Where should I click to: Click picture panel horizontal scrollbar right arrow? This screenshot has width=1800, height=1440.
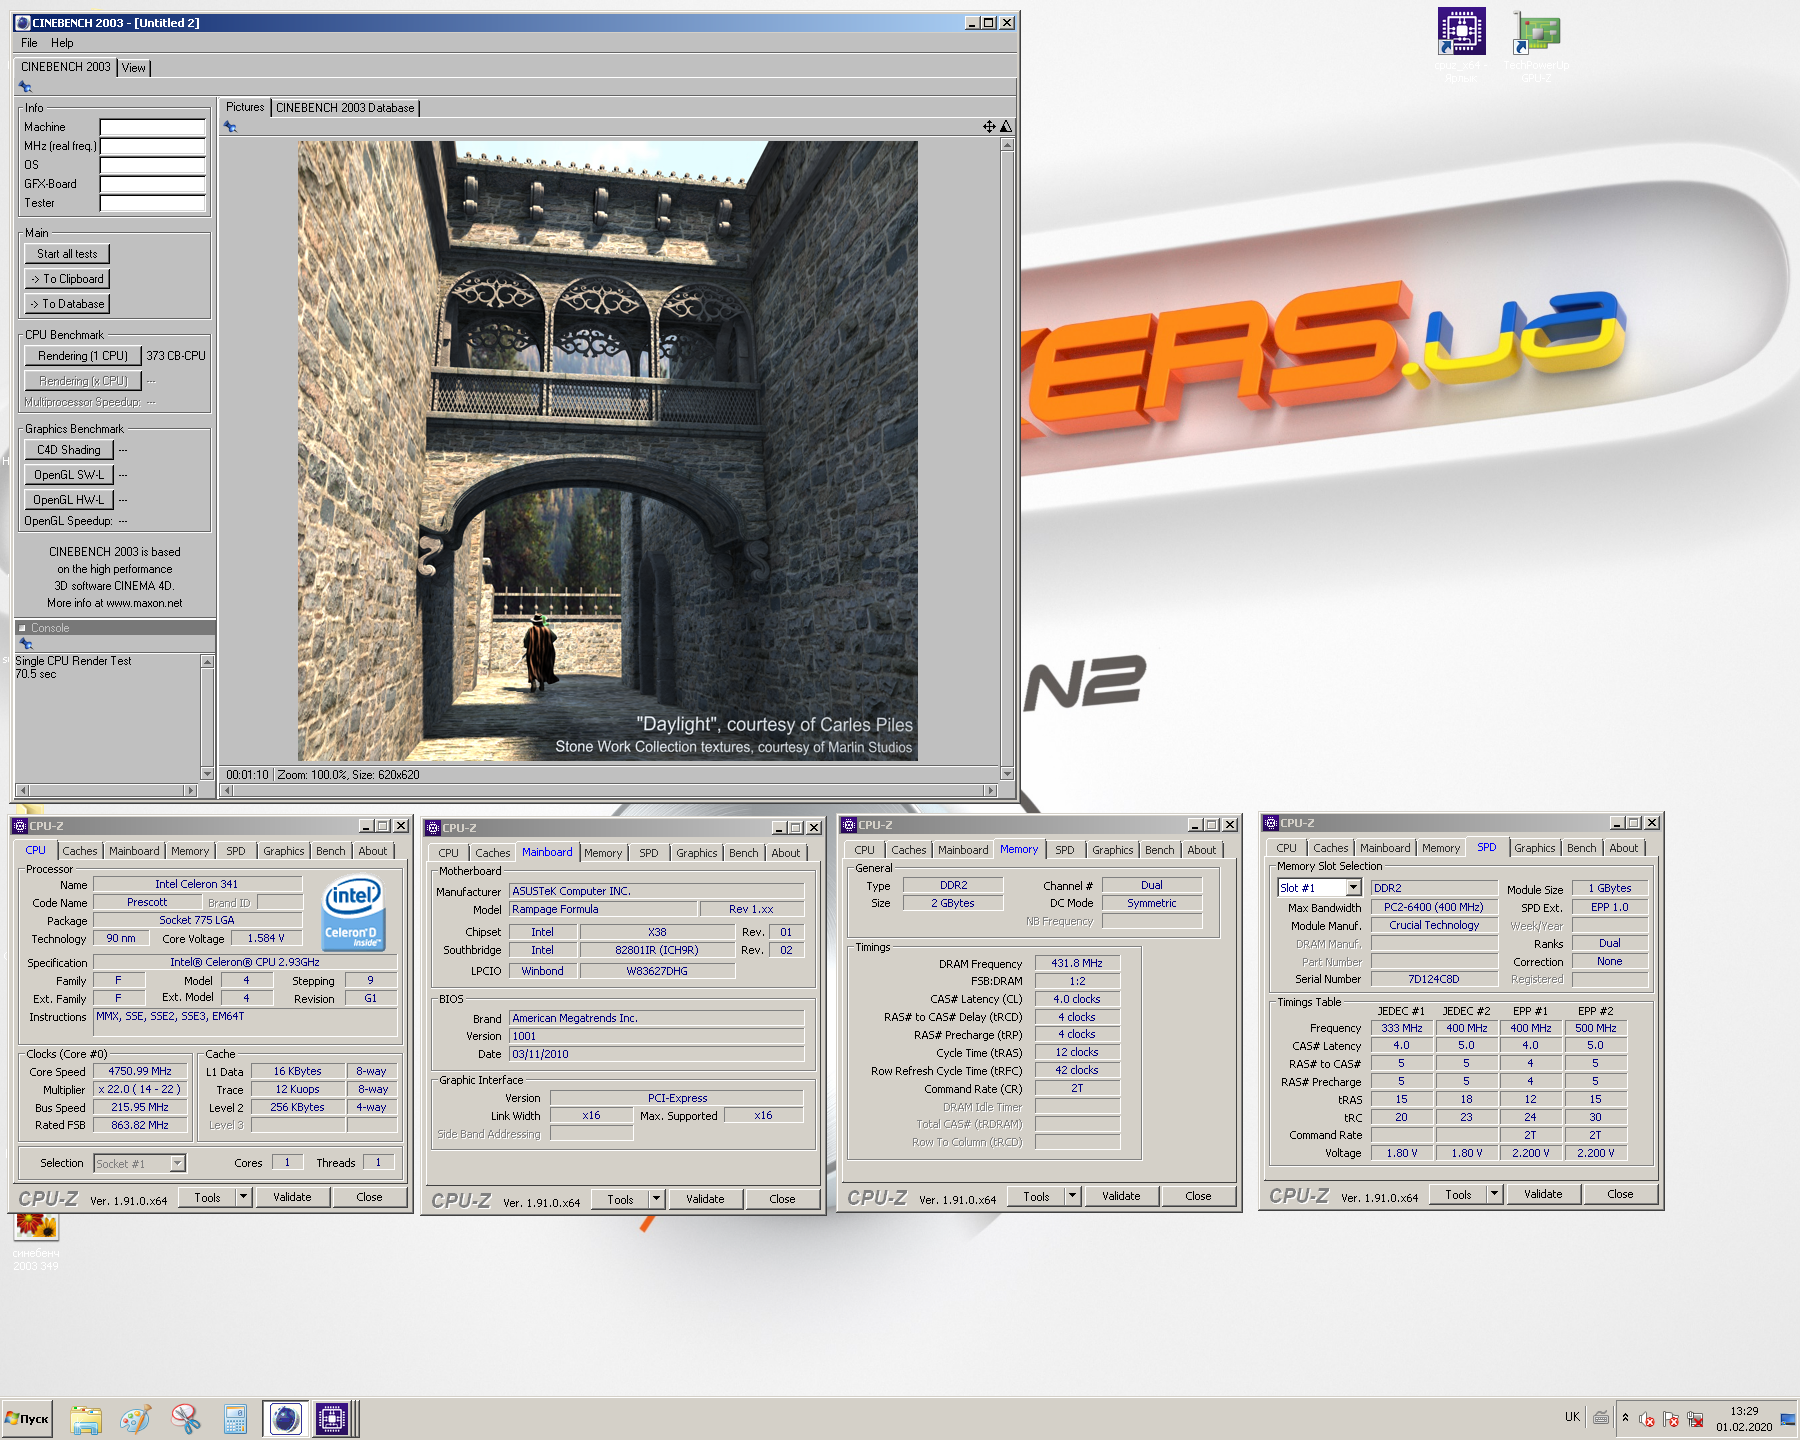991,790
